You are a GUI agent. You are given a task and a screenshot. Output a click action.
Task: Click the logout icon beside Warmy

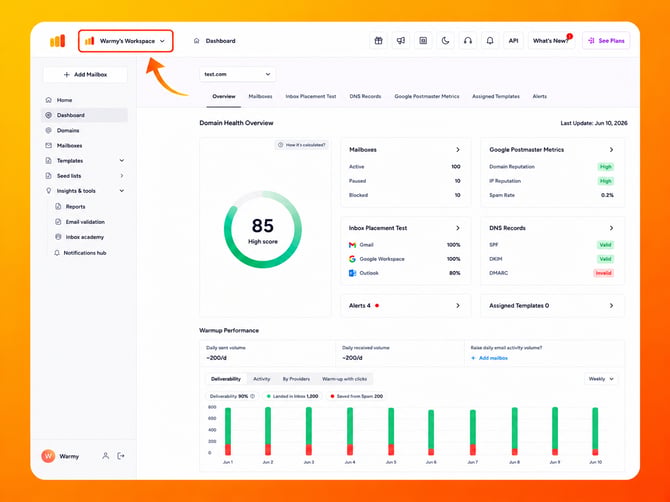click(x=121, y=456)
